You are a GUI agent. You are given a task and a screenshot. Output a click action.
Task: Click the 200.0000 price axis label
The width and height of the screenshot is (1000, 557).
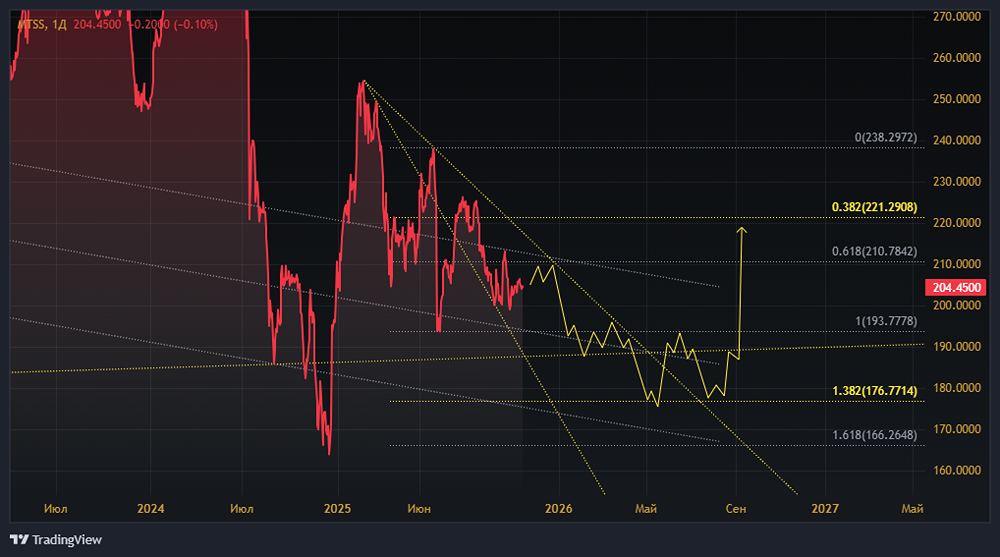click(x=957, y=305)
